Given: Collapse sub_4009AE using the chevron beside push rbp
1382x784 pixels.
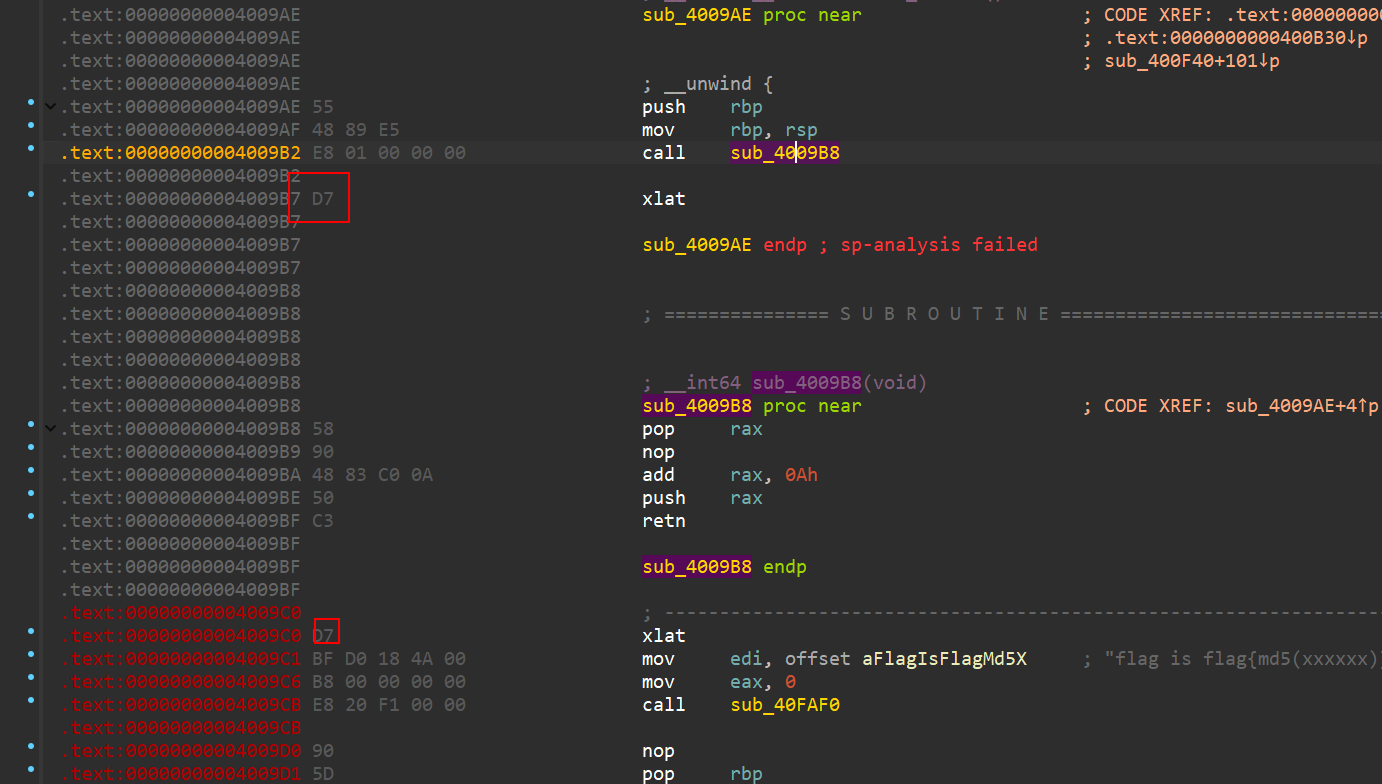Looking at the screenshot, I should pos(49,106).
